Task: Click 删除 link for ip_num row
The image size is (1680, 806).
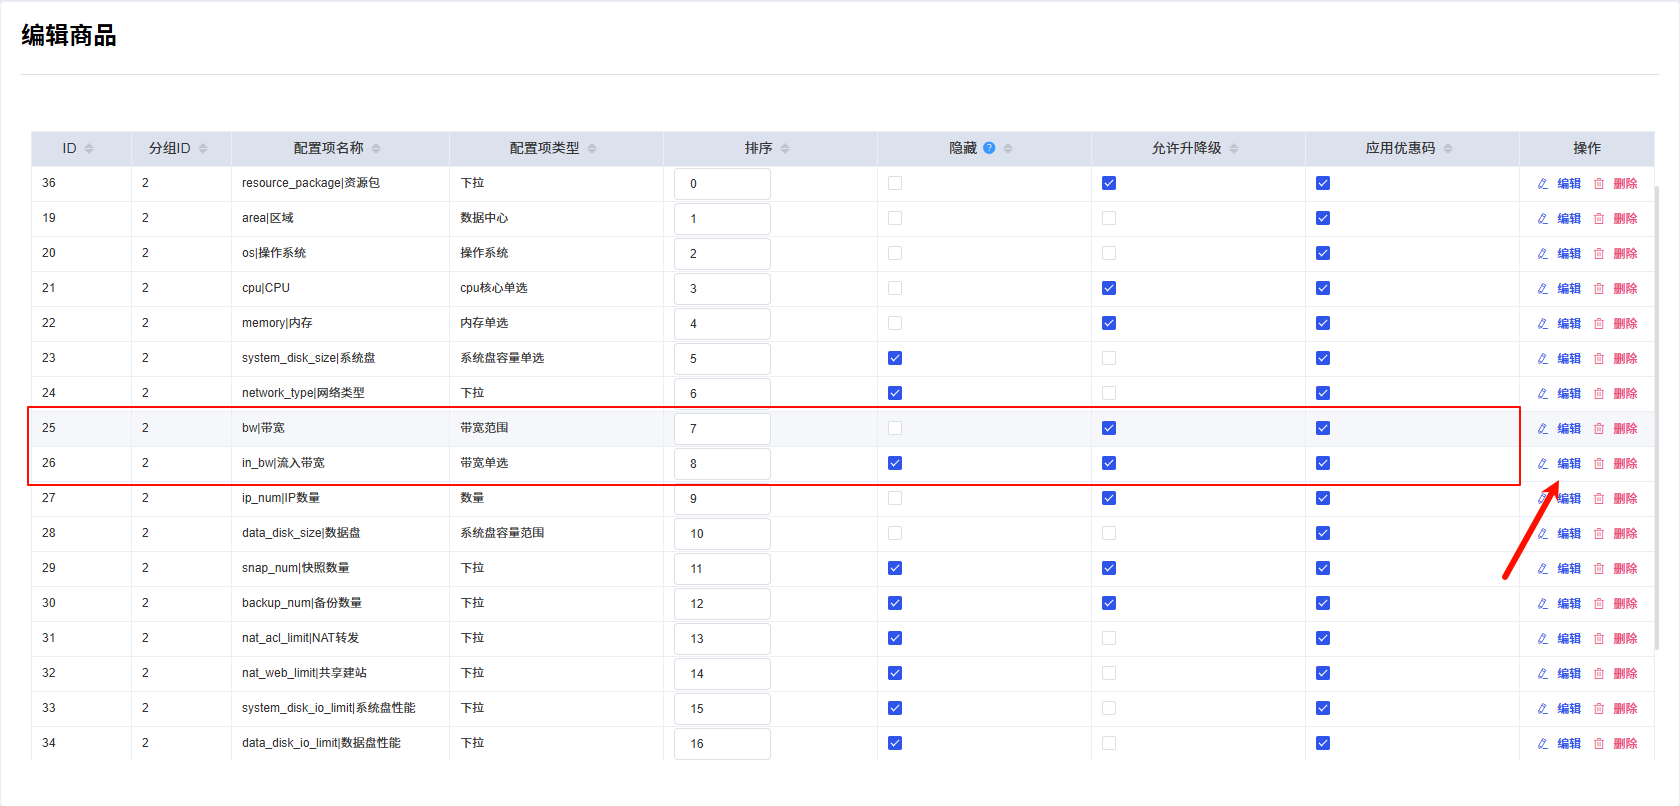Action: (1625, 499)
